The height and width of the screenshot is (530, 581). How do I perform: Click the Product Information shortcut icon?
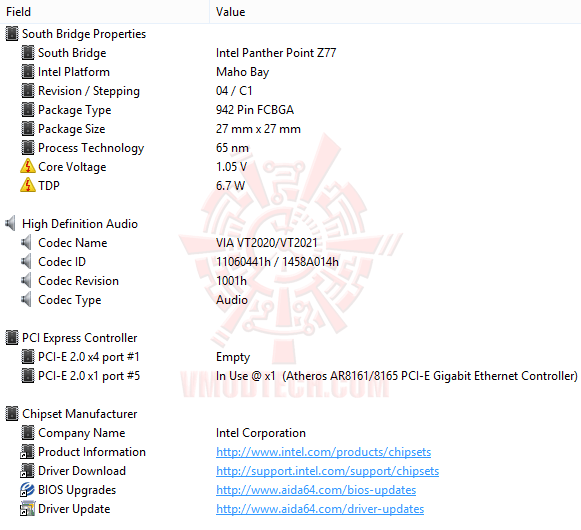coord(28,452)
